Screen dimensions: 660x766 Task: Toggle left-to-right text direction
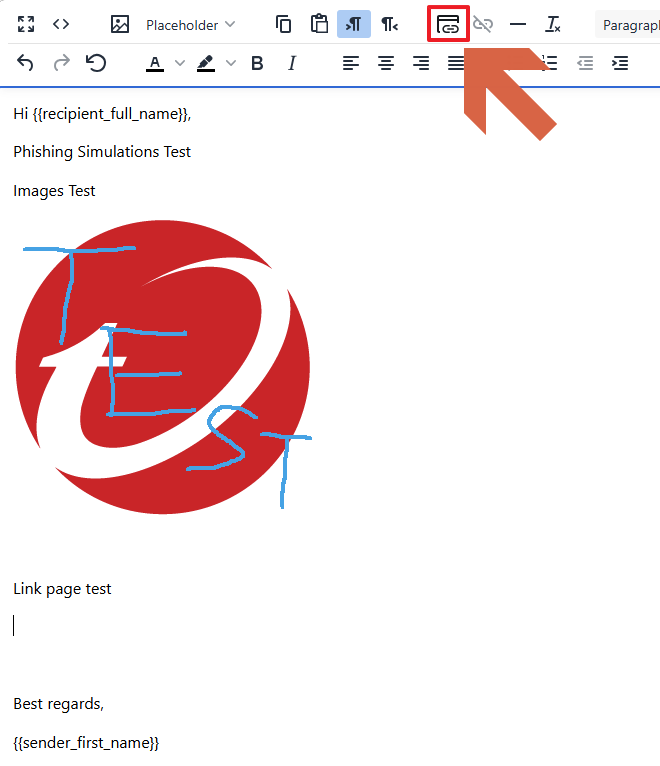(354, 24)
